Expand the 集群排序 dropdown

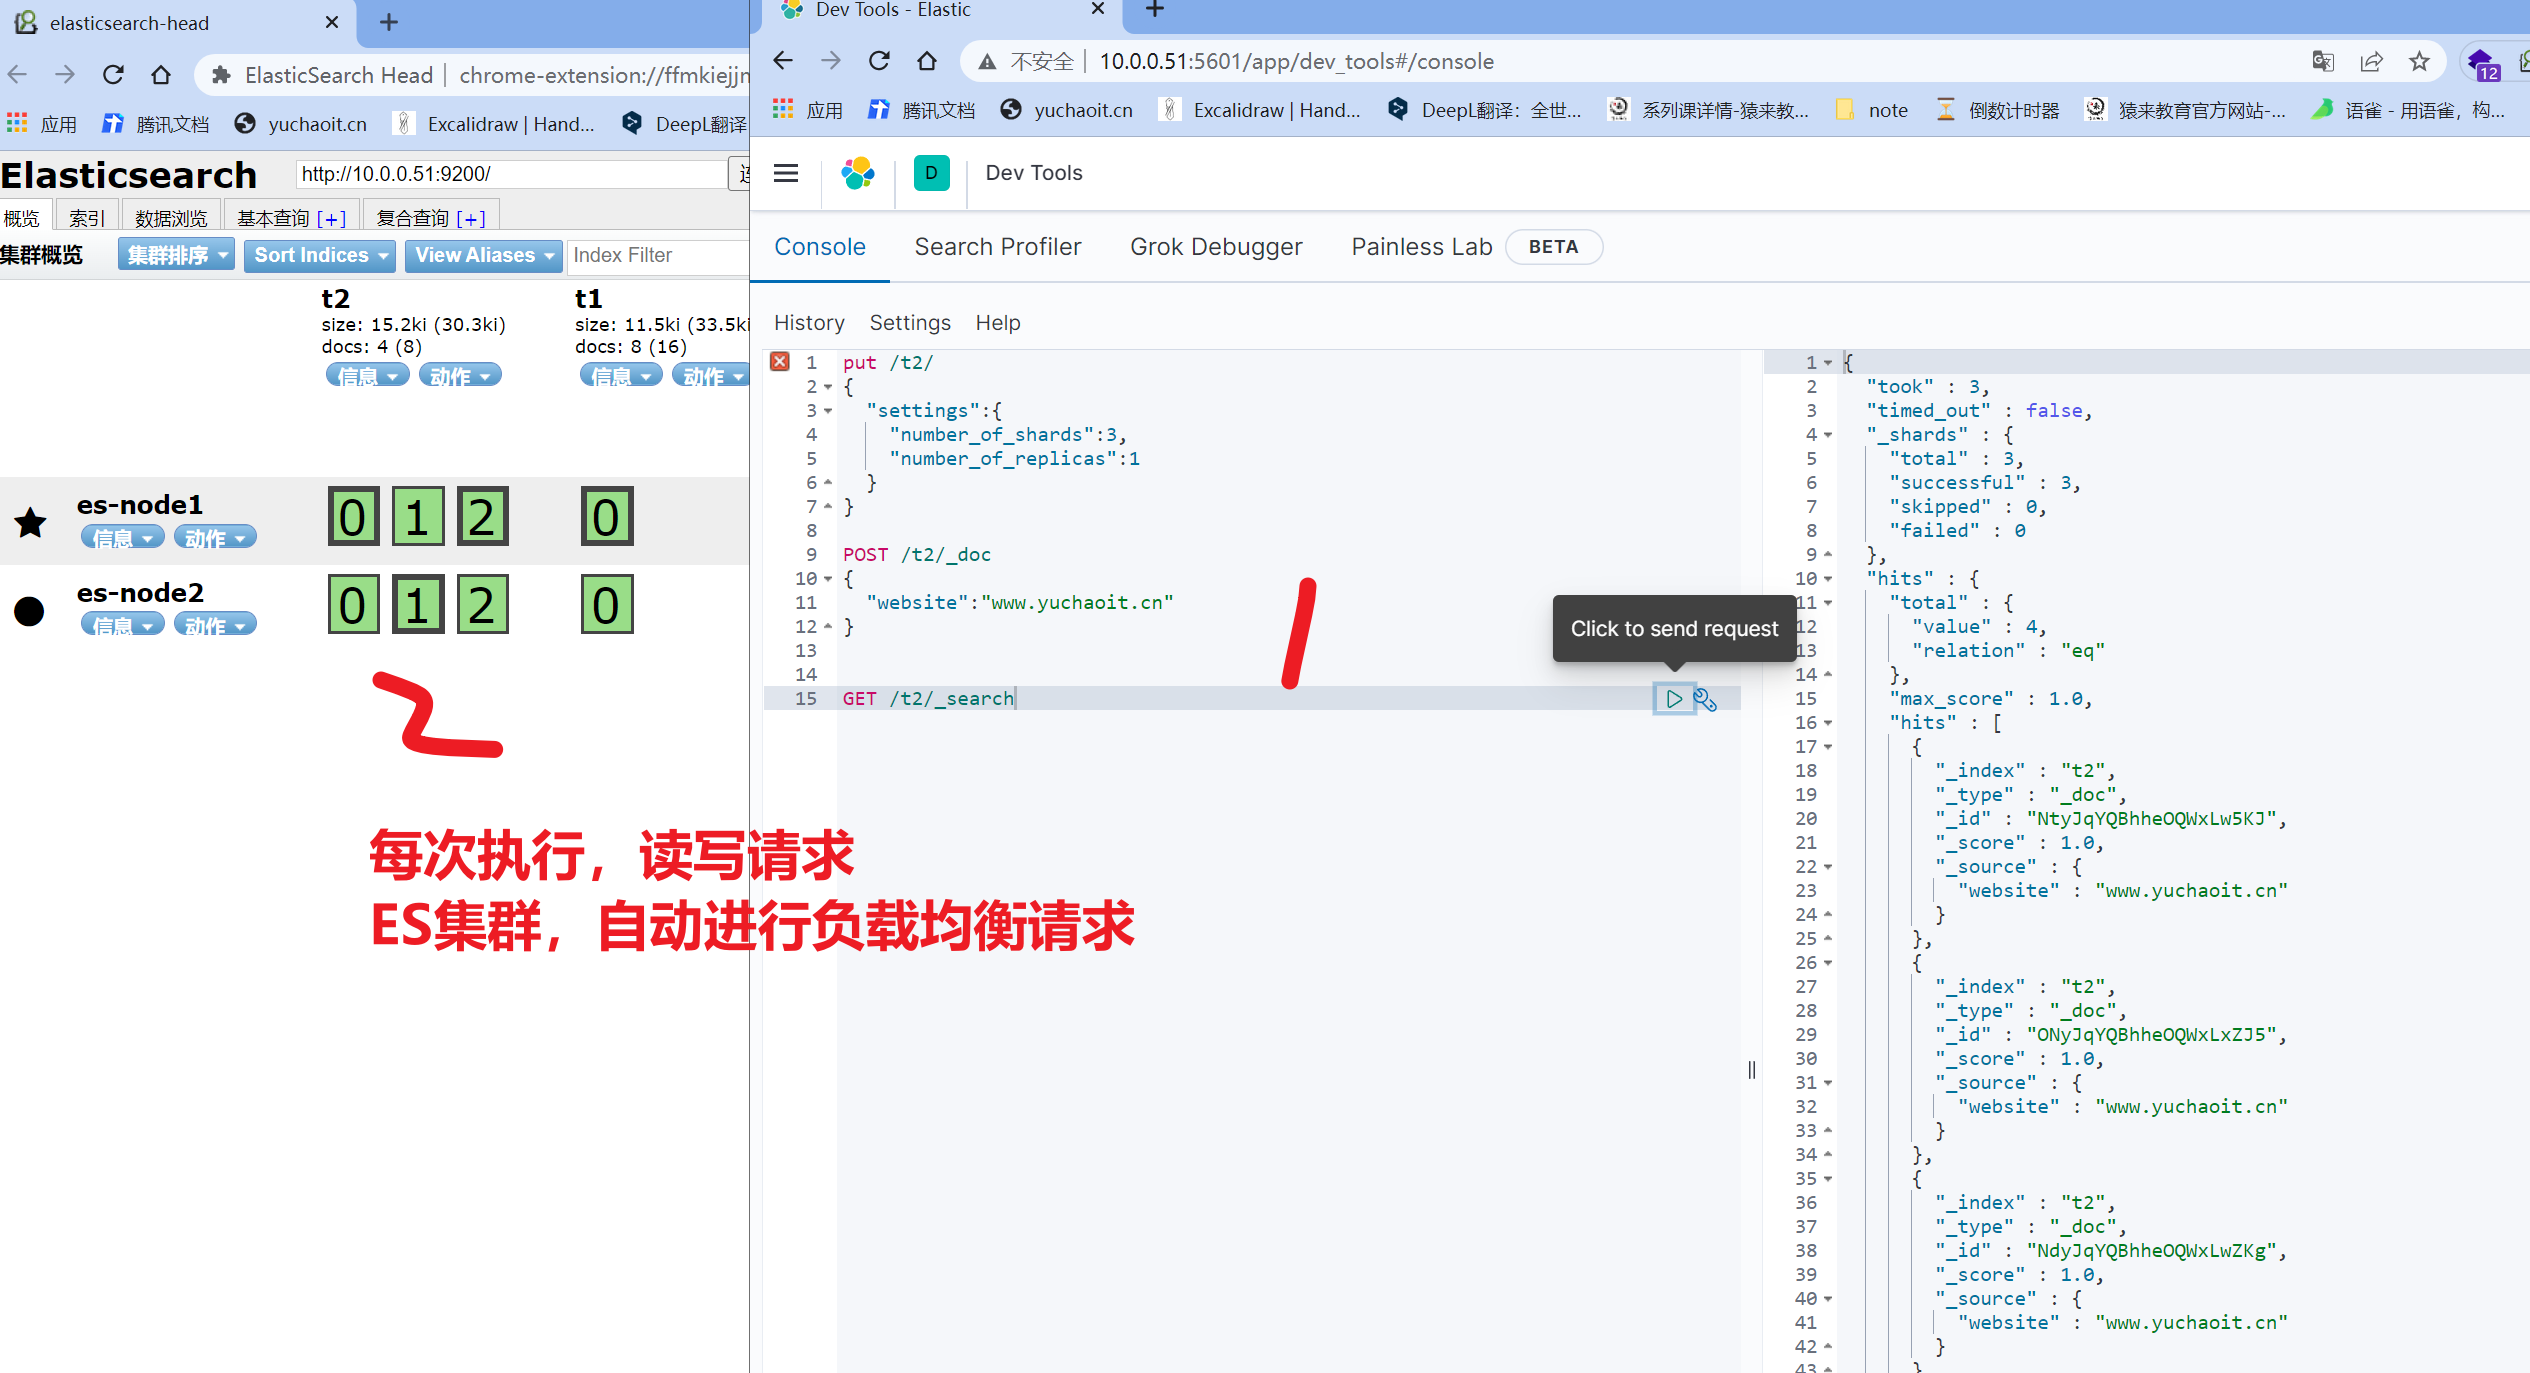click(176, 255)
